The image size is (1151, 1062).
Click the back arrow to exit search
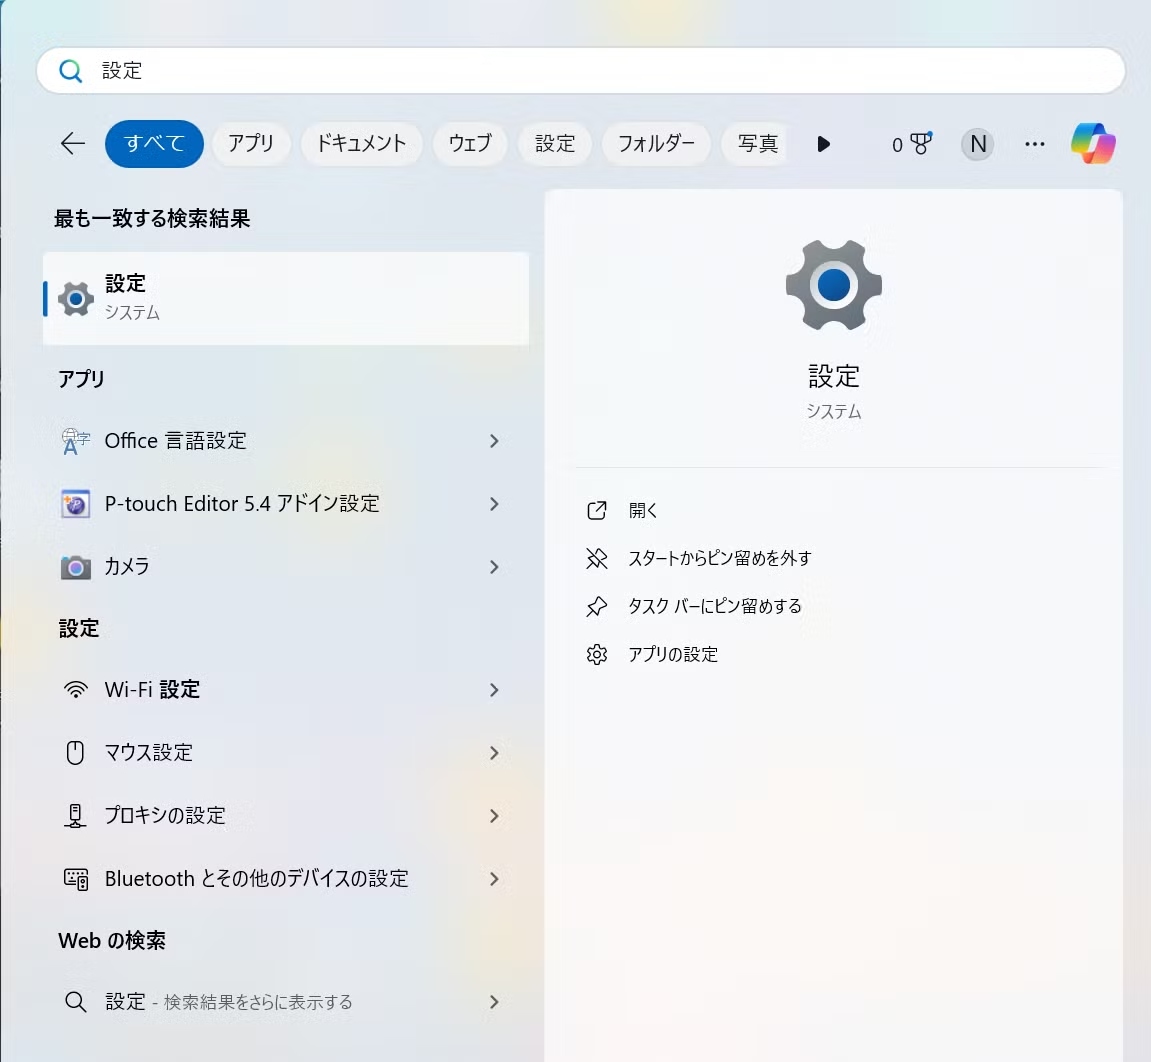(72, 144)
